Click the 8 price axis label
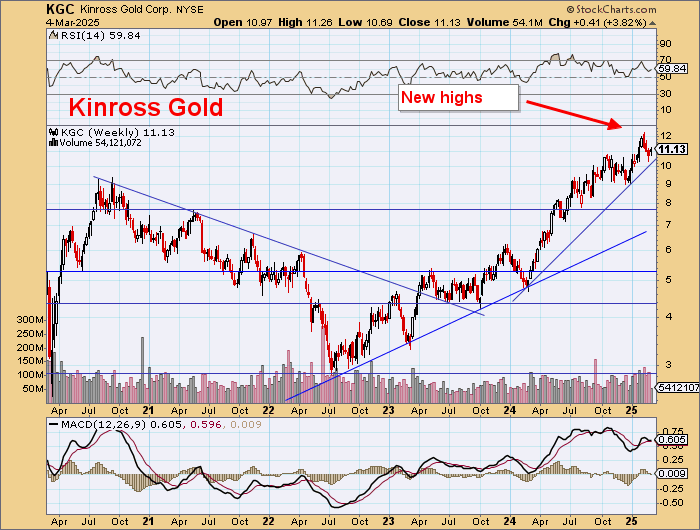 (668, 203)
